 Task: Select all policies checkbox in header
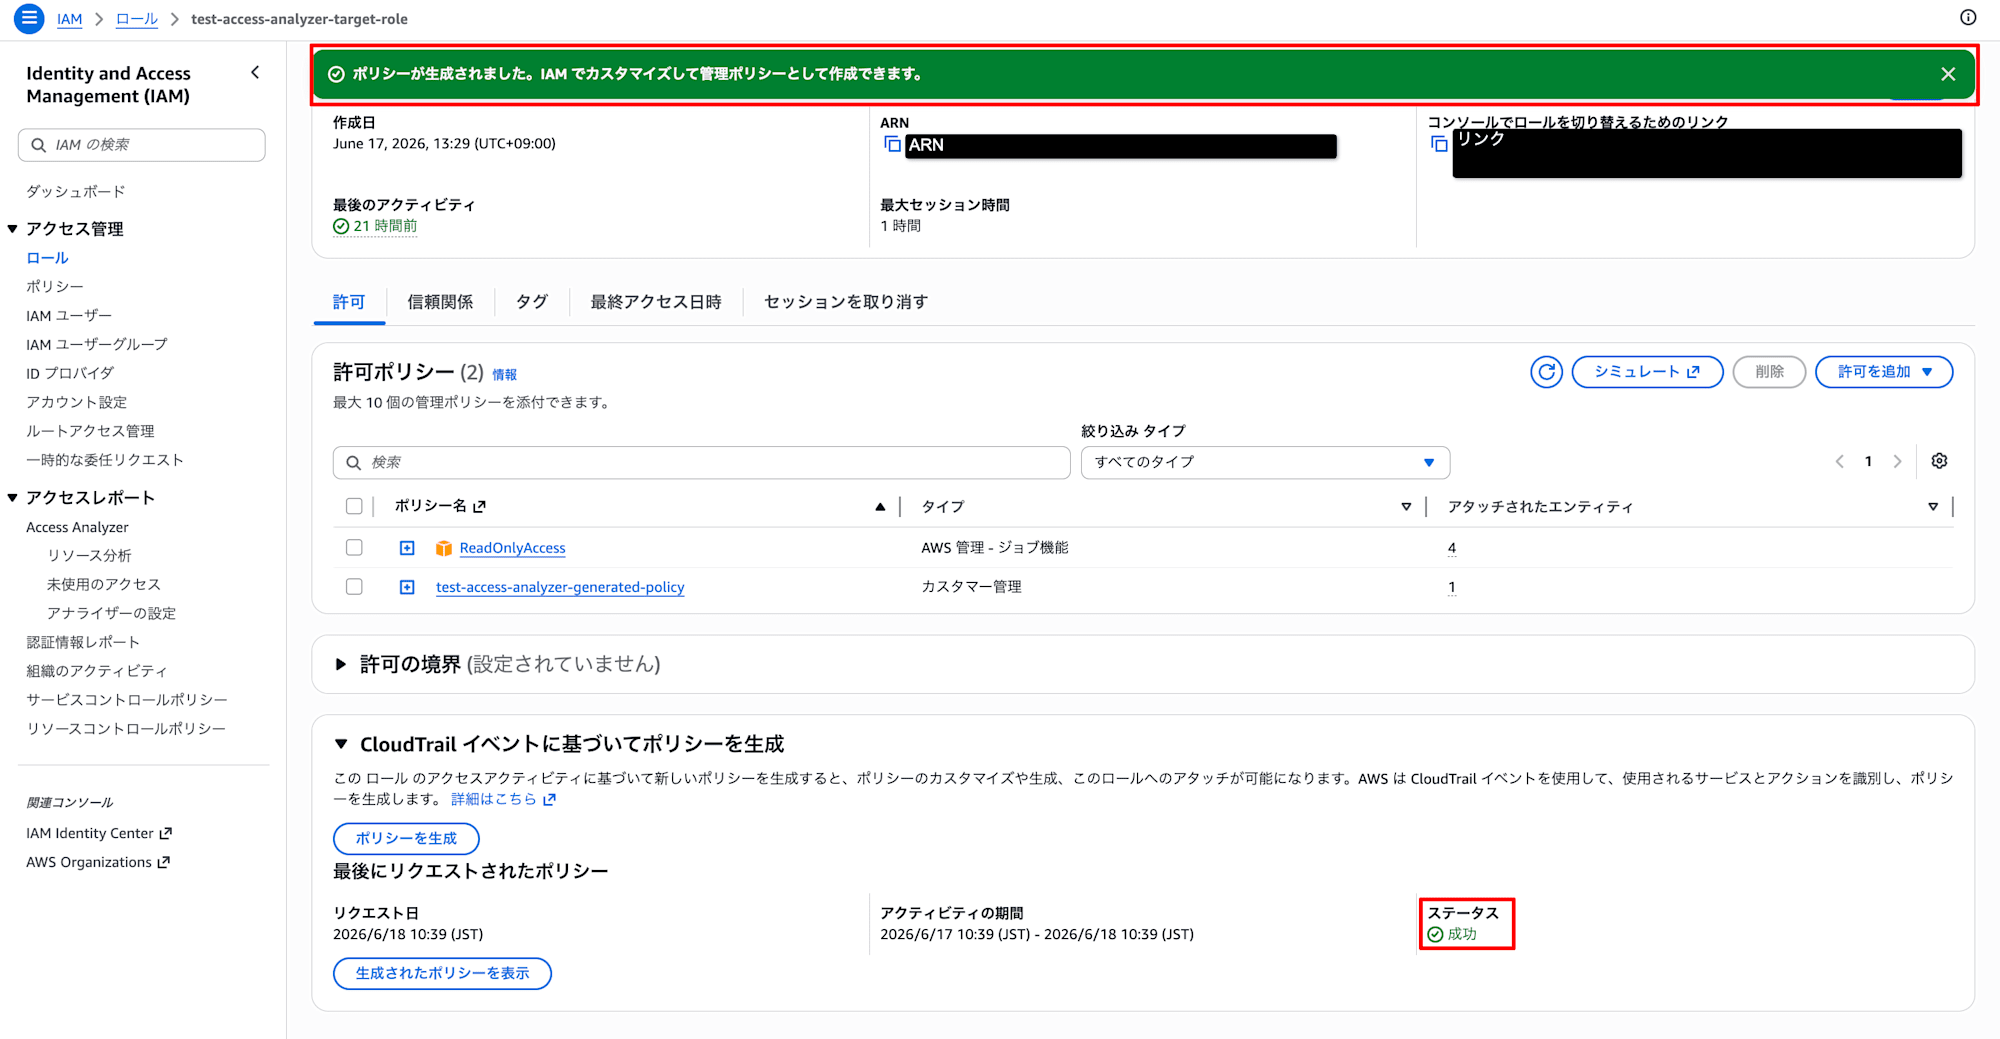tap(354, 506)
